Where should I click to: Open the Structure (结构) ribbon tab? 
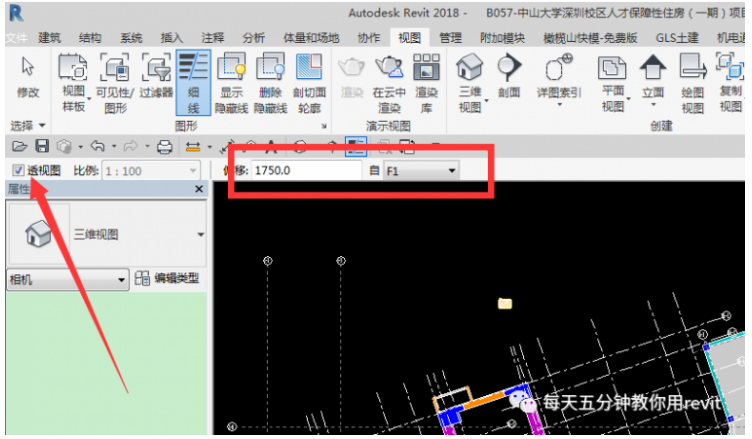tap(90, 37)
